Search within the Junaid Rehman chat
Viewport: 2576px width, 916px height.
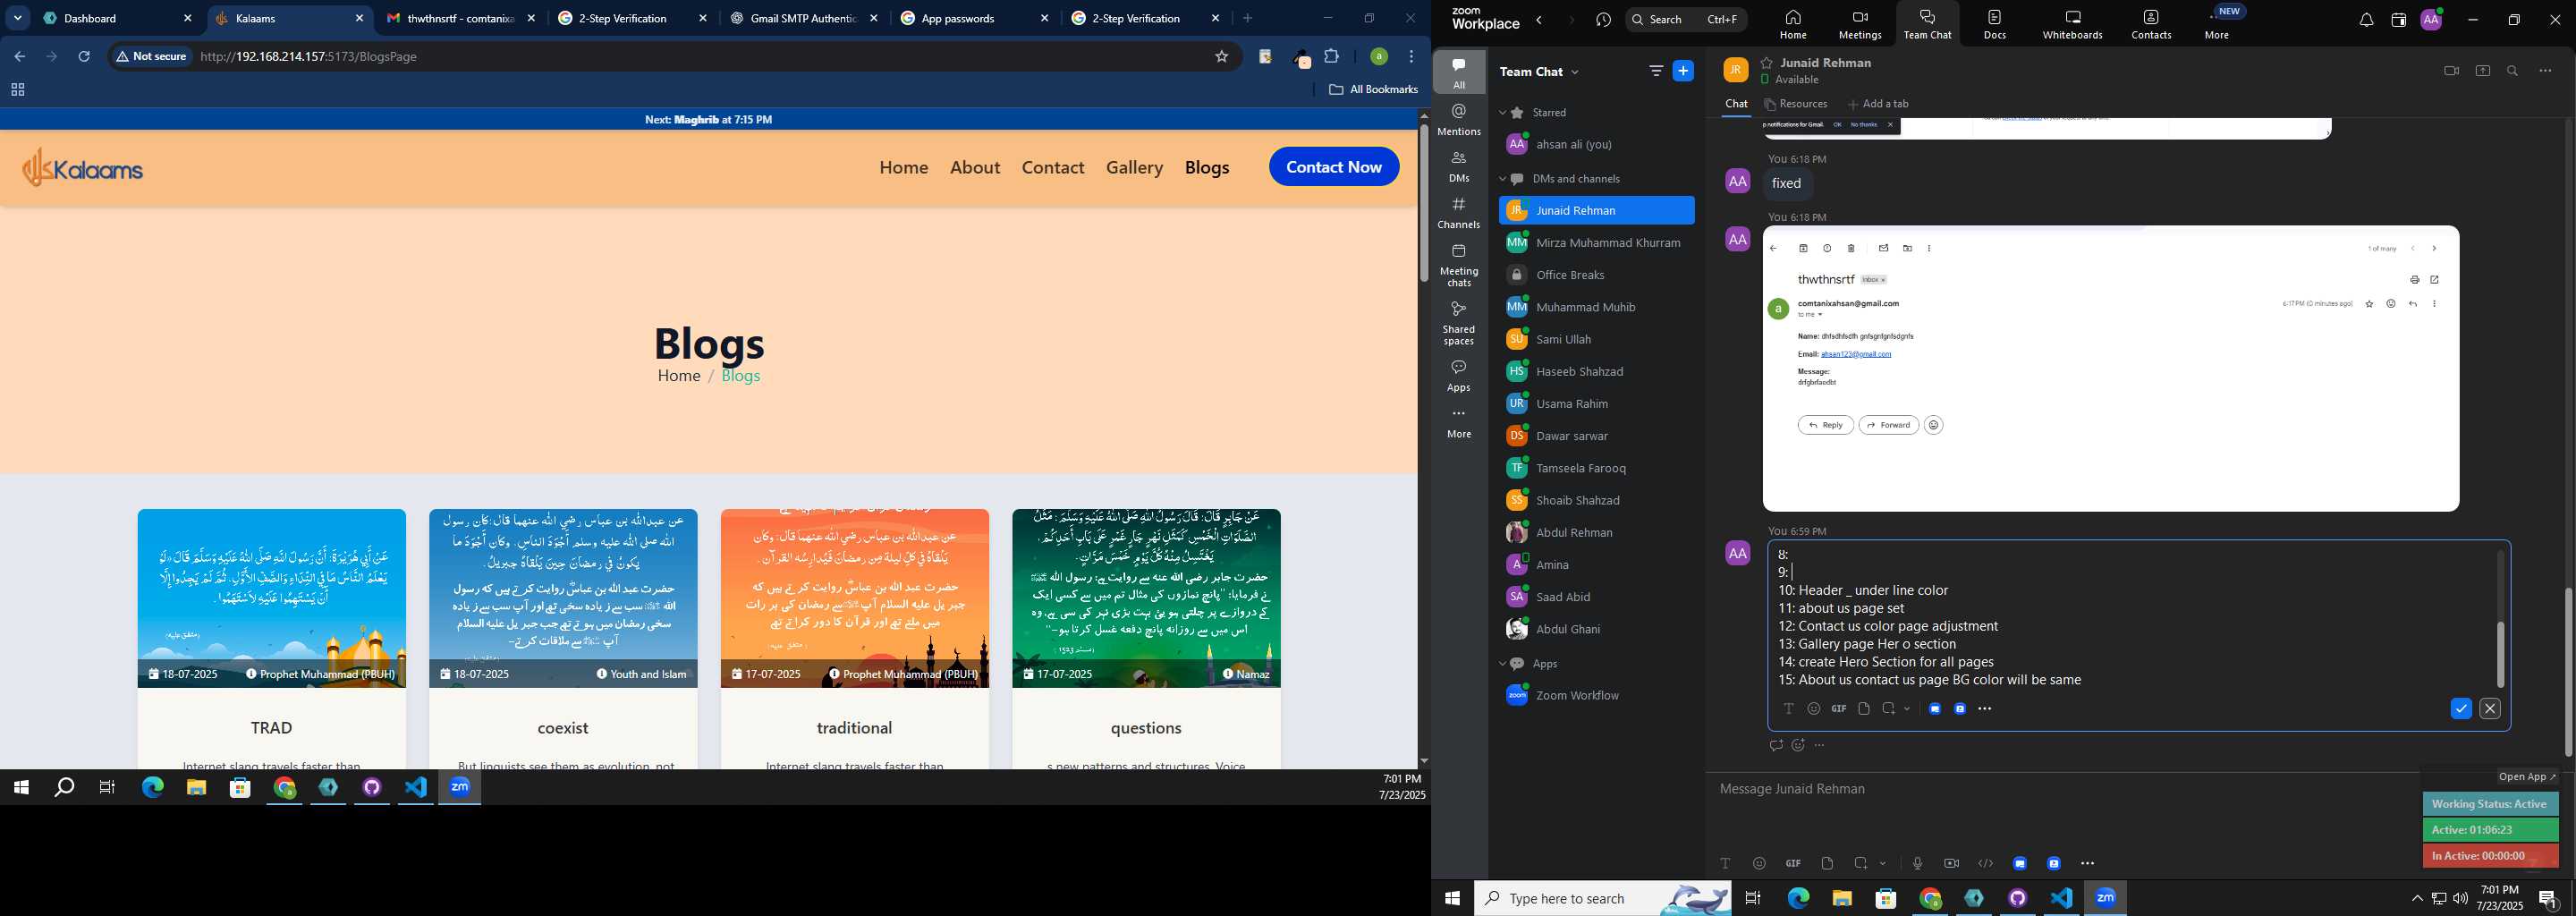pyautogui.click(x=2513, y=71)
